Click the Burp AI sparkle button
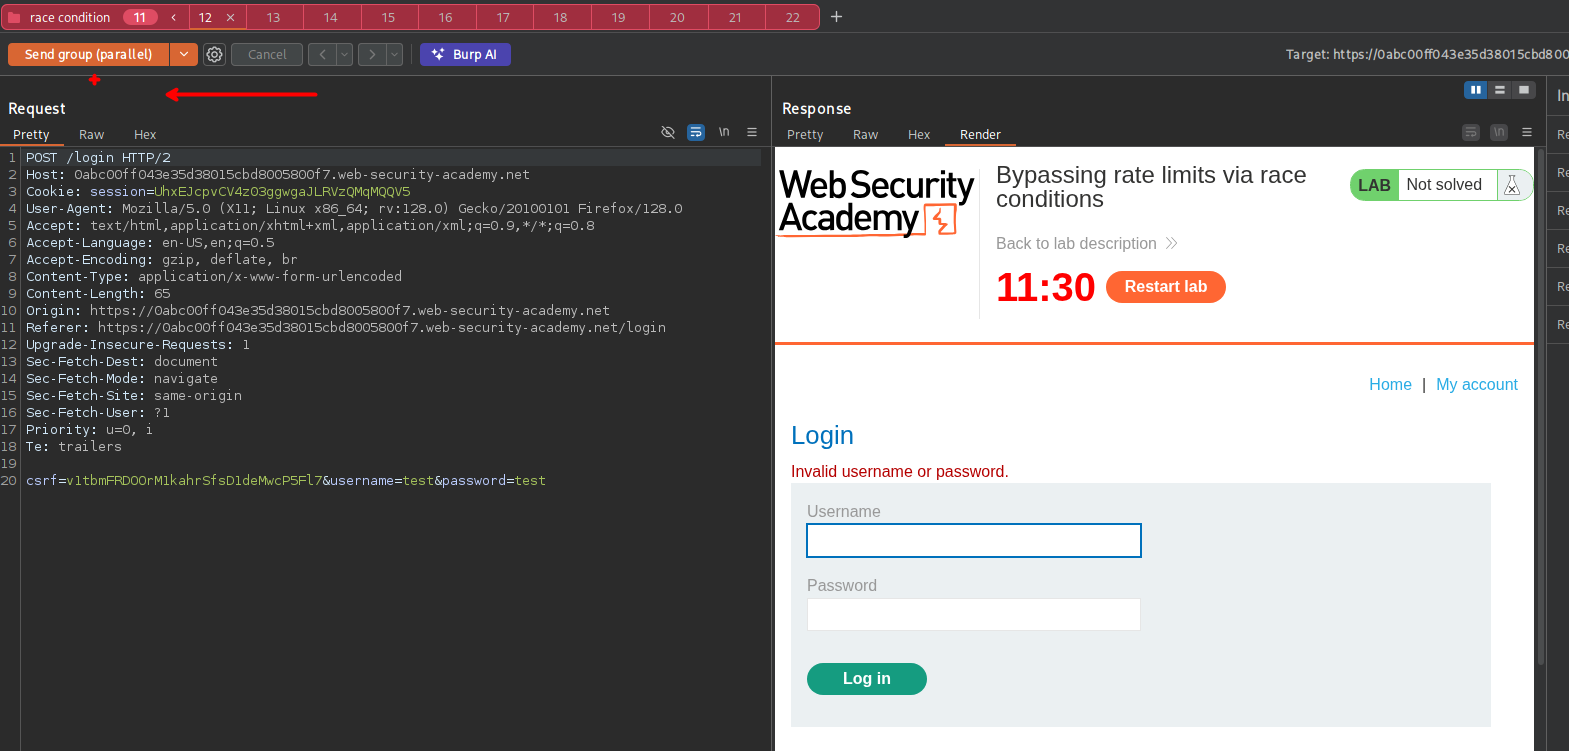This screenshot has width=1569, height=751. point(465,55)
